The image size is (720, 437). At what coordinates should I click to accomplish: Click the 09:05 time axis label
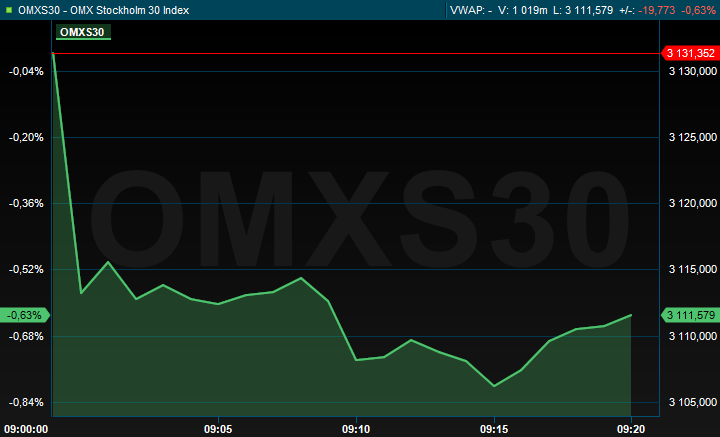[x=218, y=427]
